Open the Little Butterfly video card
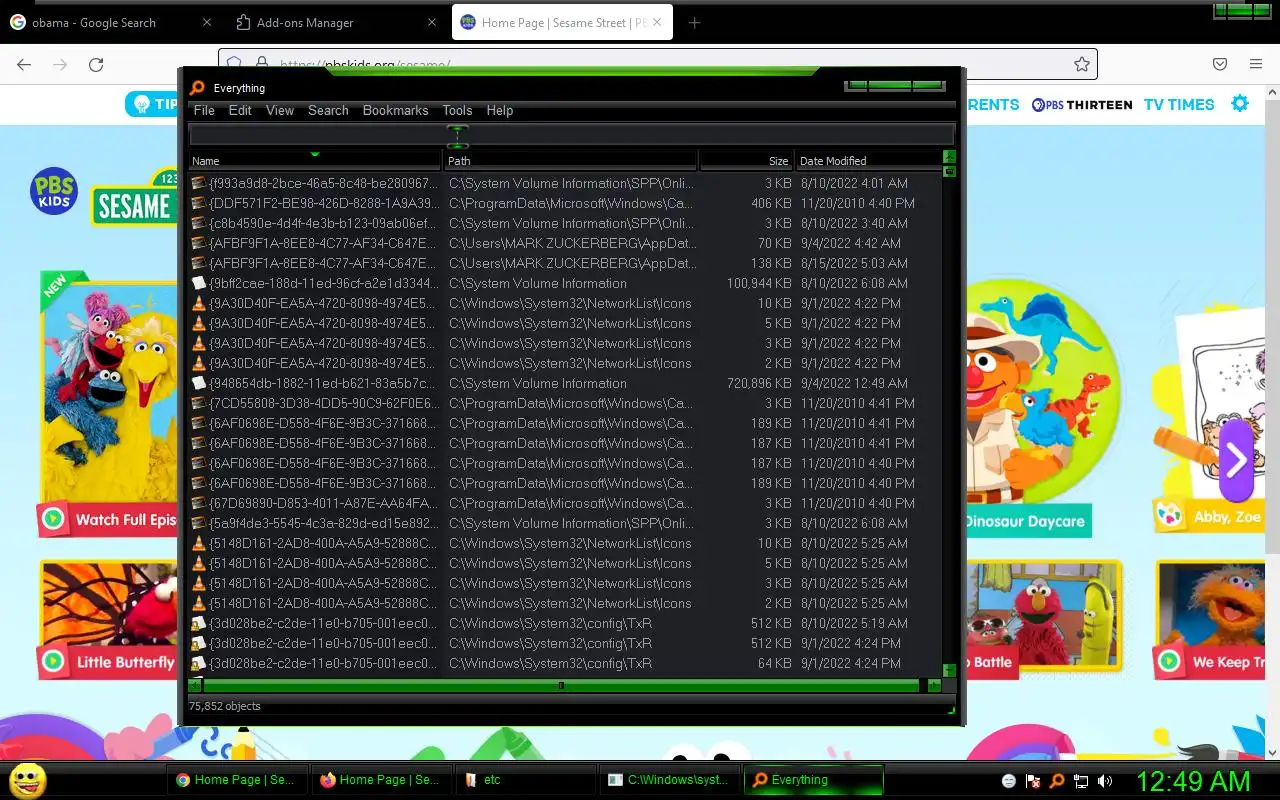The height and width of the screenshot is (800, 1280). tap(108, 620)
